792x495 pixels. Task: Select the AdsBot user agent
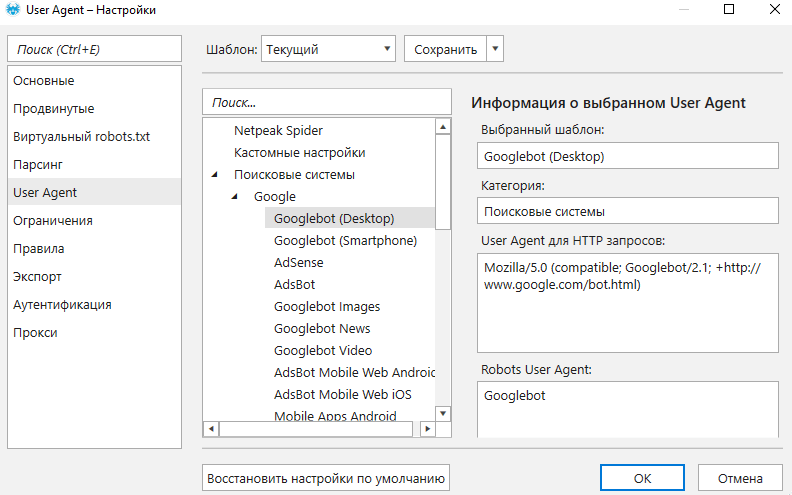click(294, 284)
